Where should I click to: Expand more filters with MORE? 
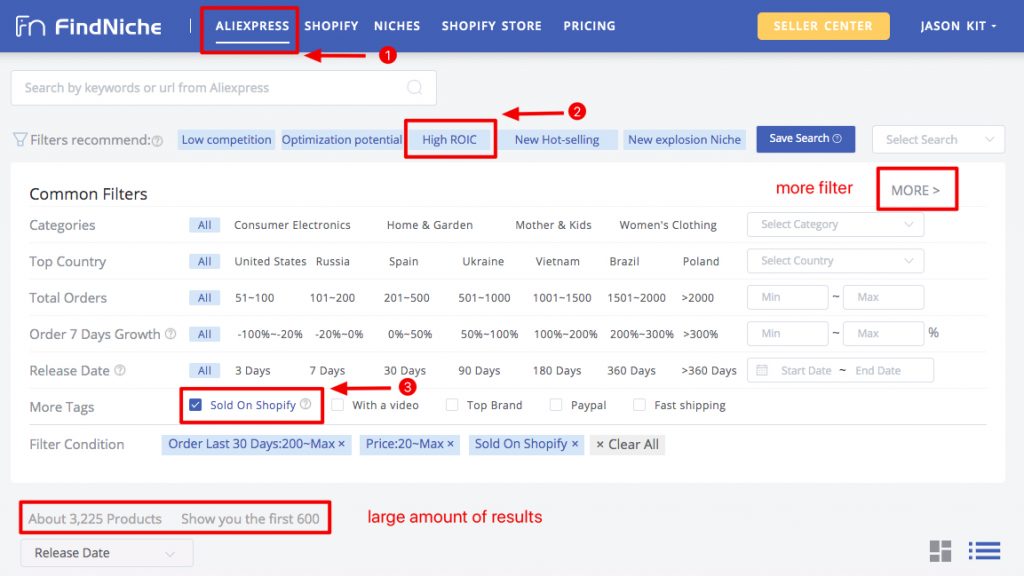coord(916,190)
